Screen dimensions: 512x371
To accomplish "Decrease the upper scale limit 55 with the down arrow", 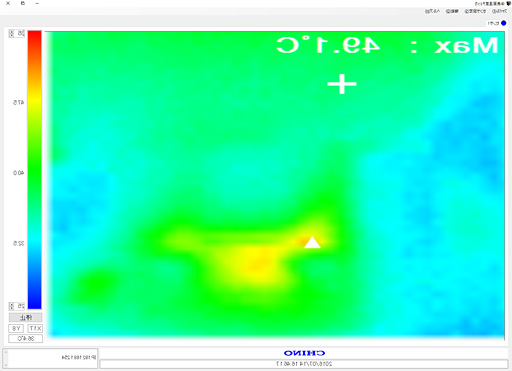I will pyautogui.click(x=11, y=35).
